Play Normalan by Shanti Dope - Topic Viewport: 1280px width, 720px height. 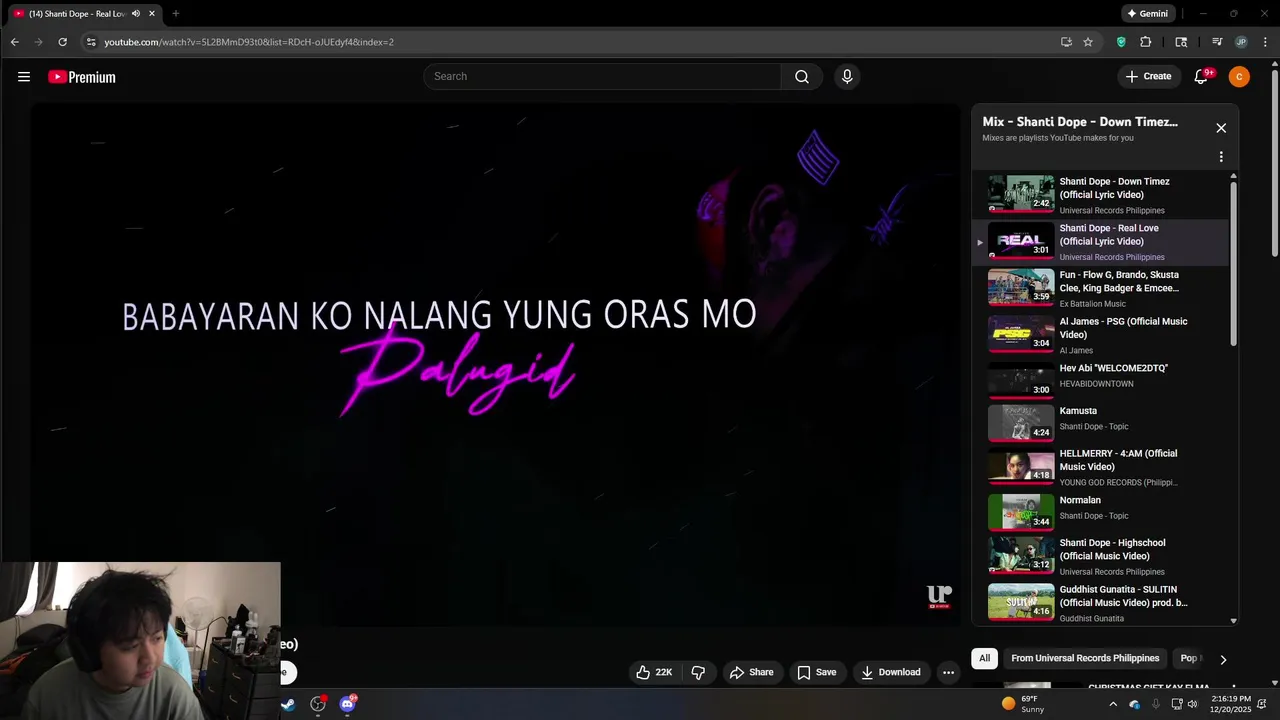tap(1100, 512)
